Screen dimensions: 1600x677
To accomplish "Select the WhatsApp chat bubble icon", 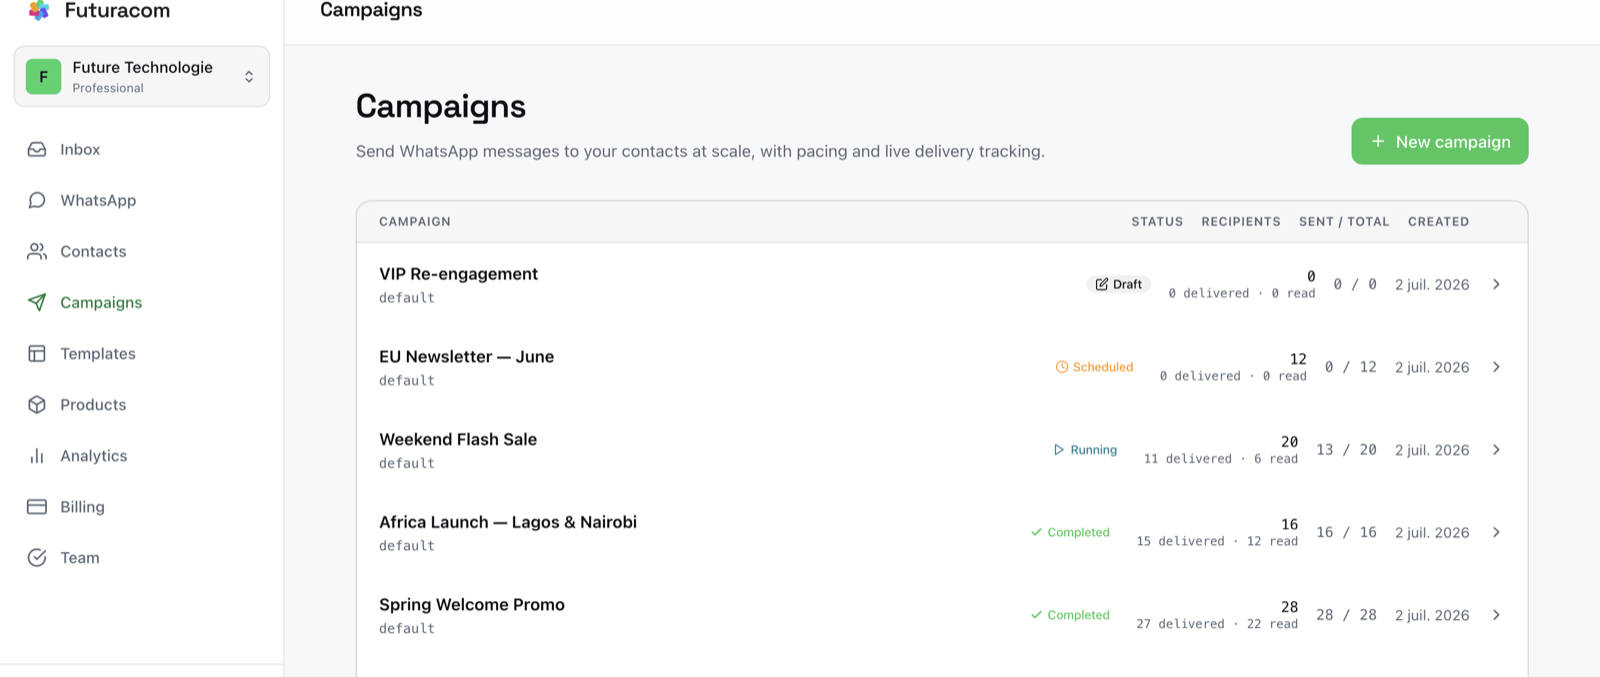I will tap(37, 200).
